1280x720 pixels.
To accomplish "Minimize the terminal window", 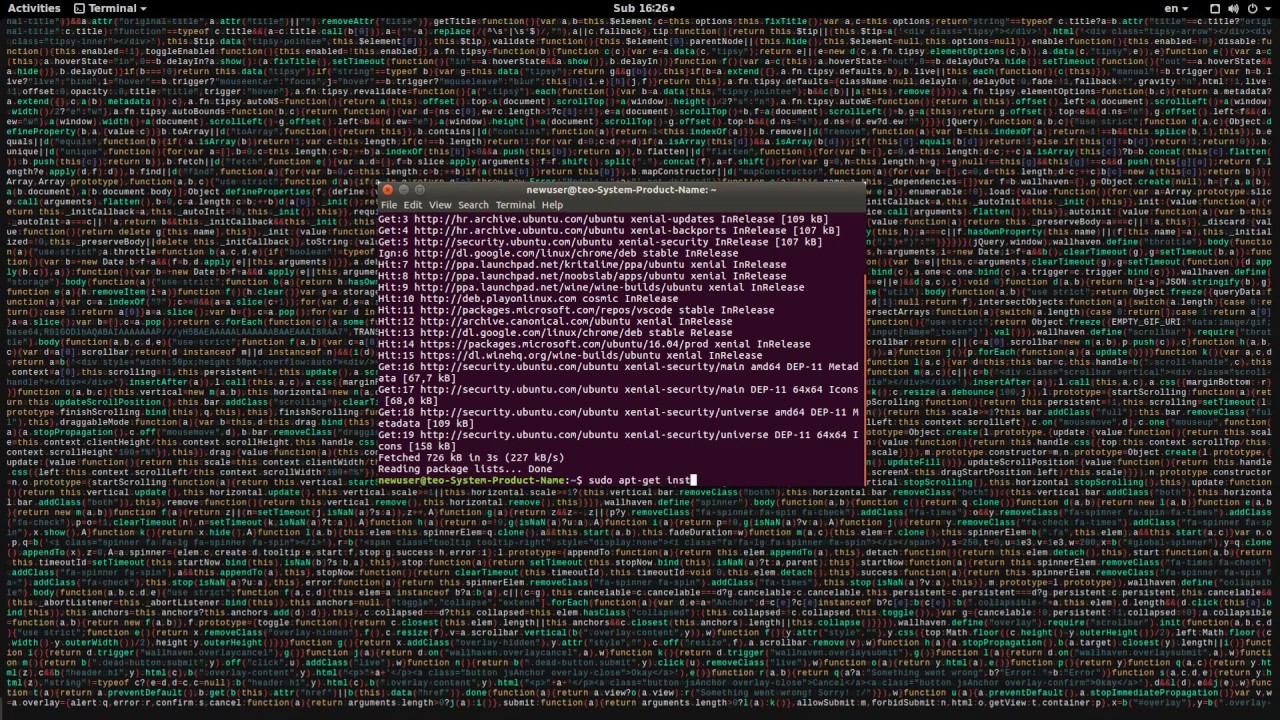I will [404, 189].
